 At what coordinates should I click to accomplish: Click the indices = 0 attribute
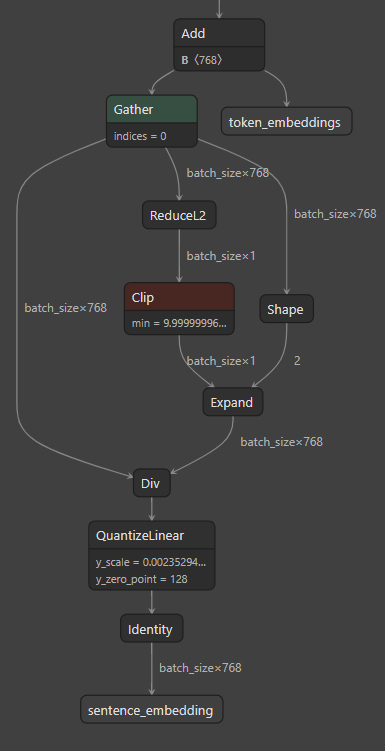[x=140, y=136]
